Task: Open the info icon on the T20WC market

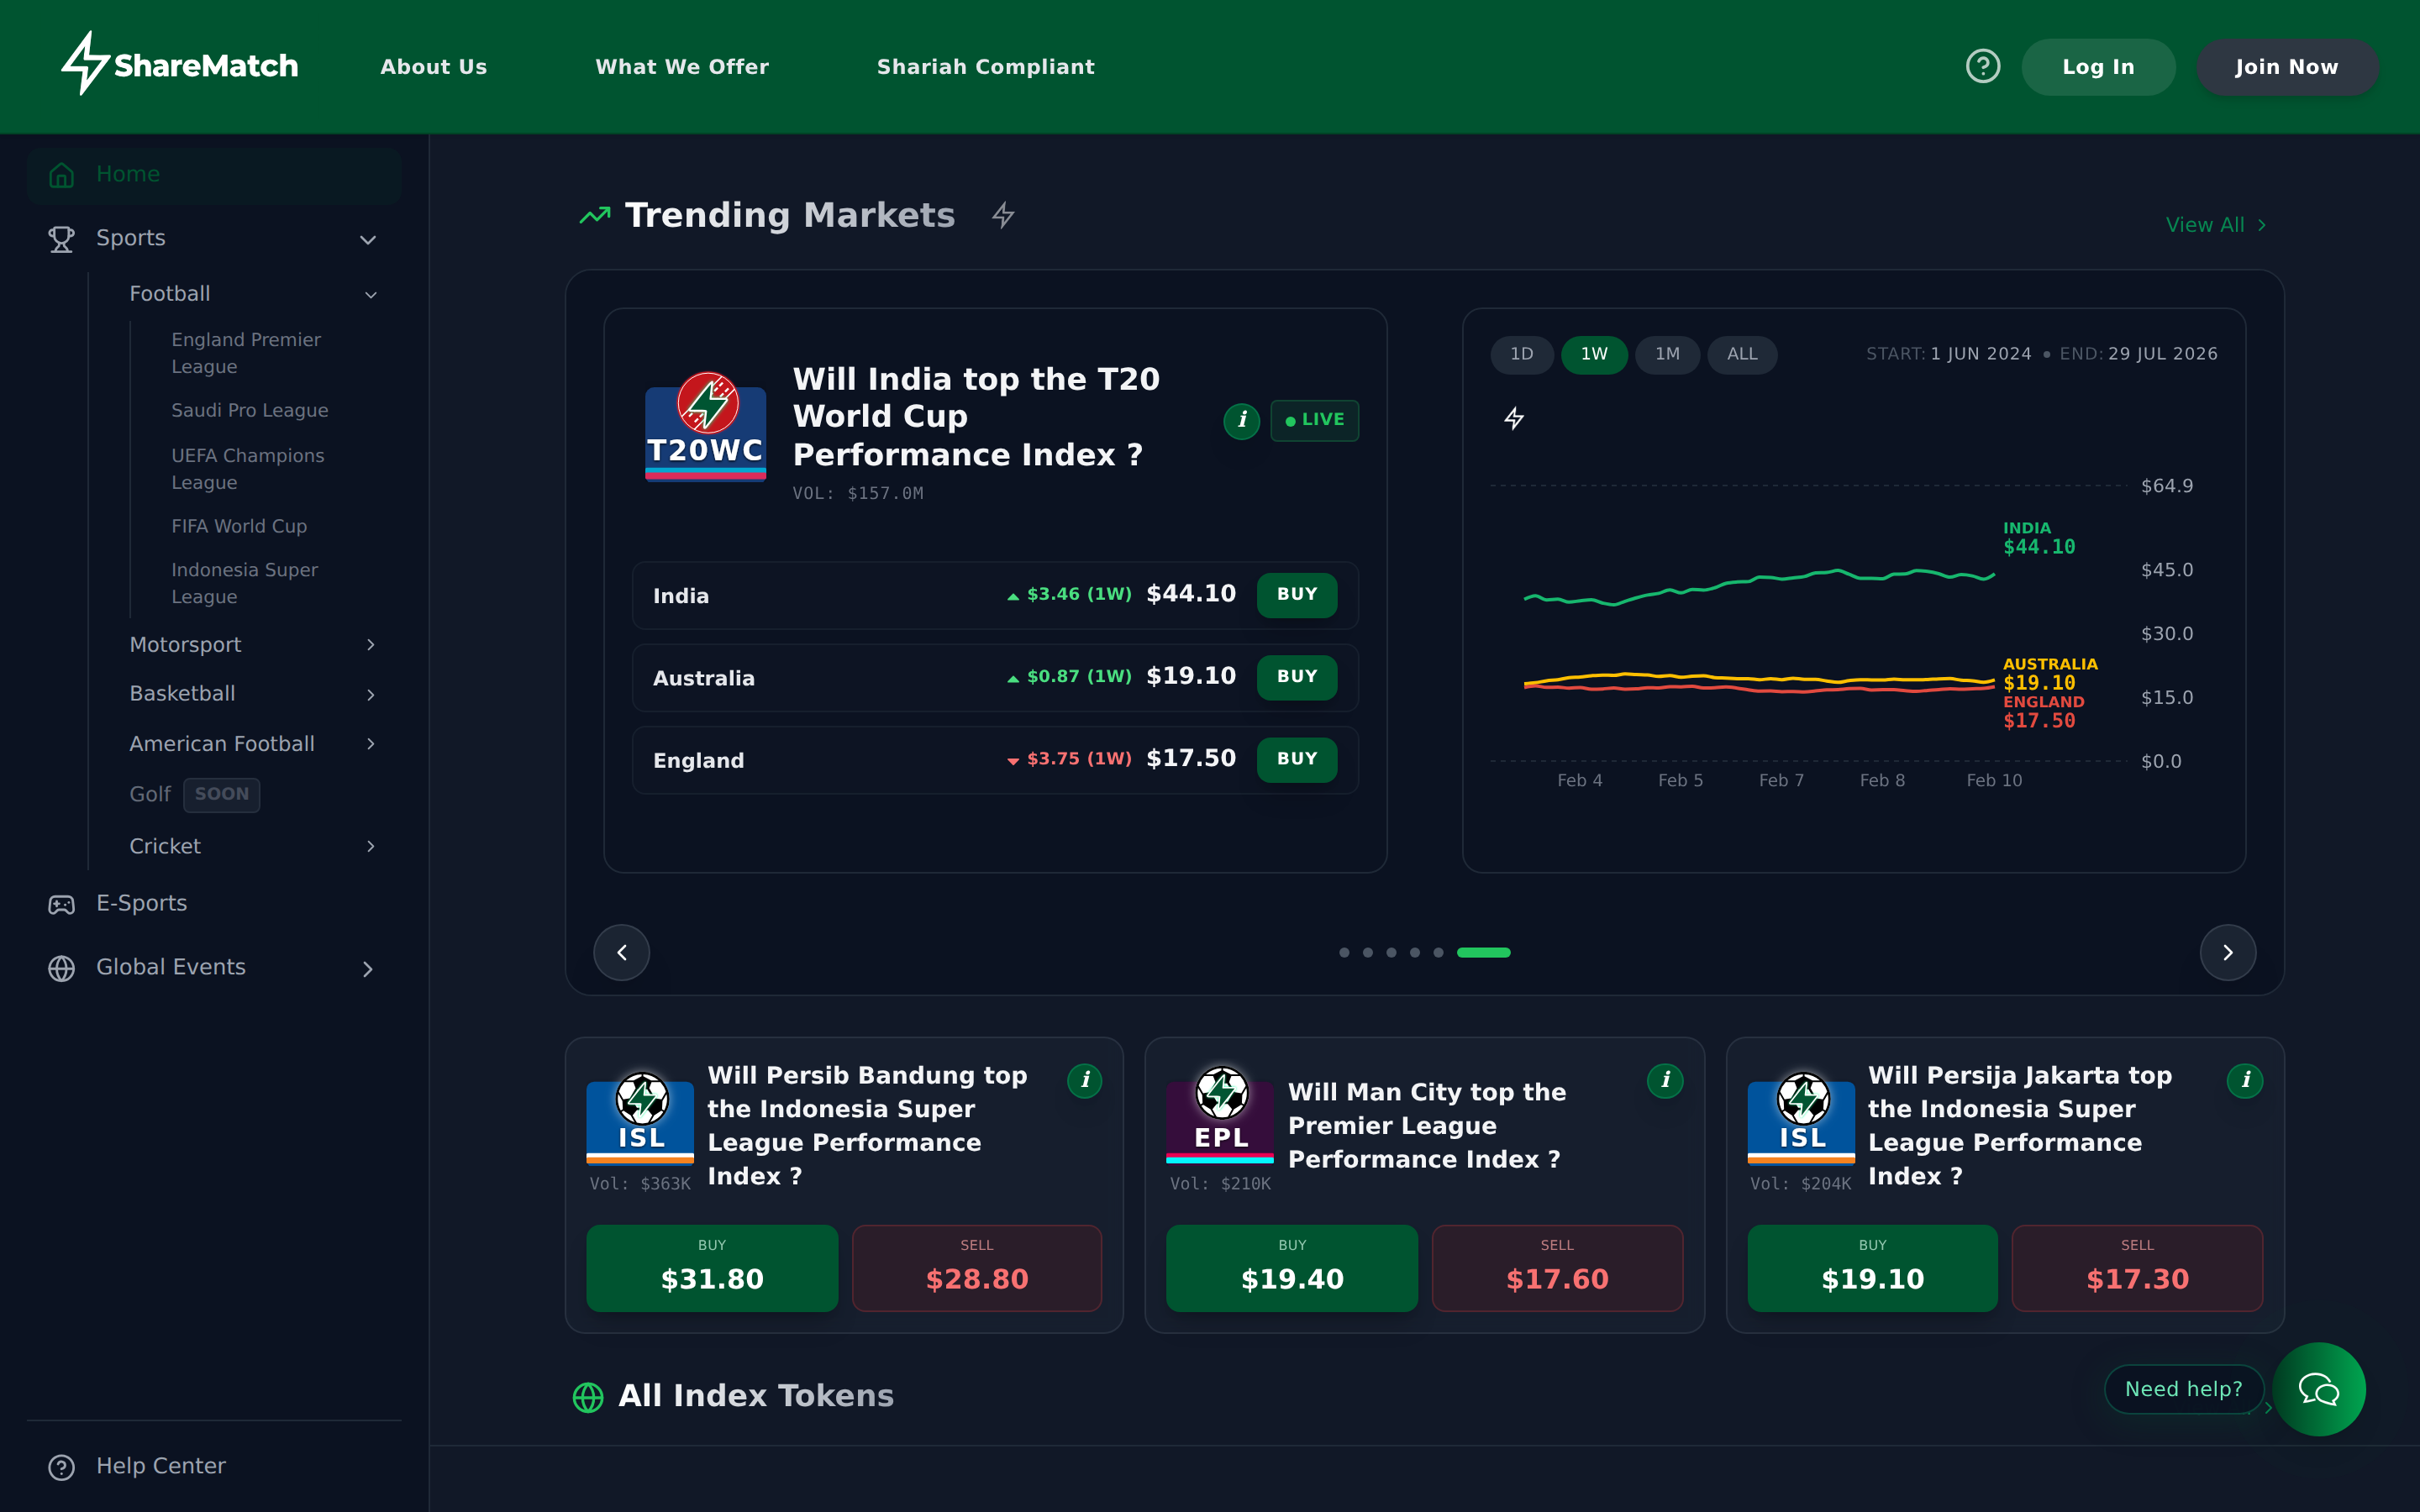Action: 1242,421
